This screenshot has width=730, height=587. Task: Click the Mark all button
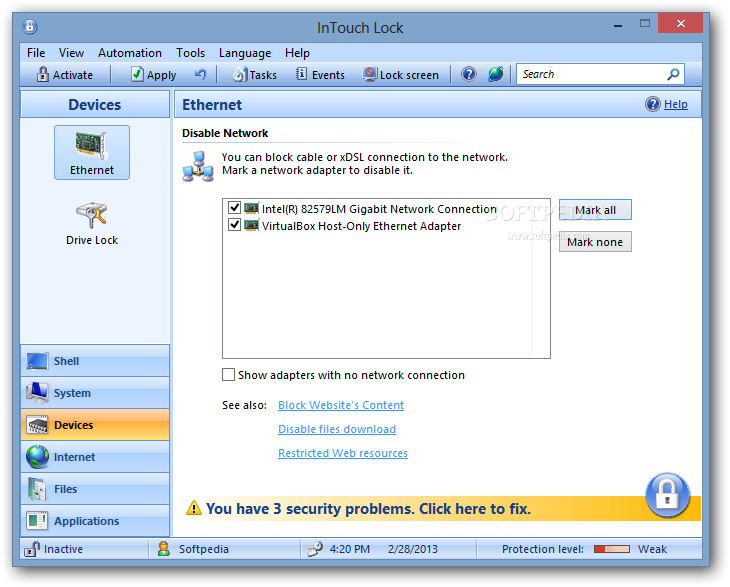pyautogui.click(x=595, y=210)
